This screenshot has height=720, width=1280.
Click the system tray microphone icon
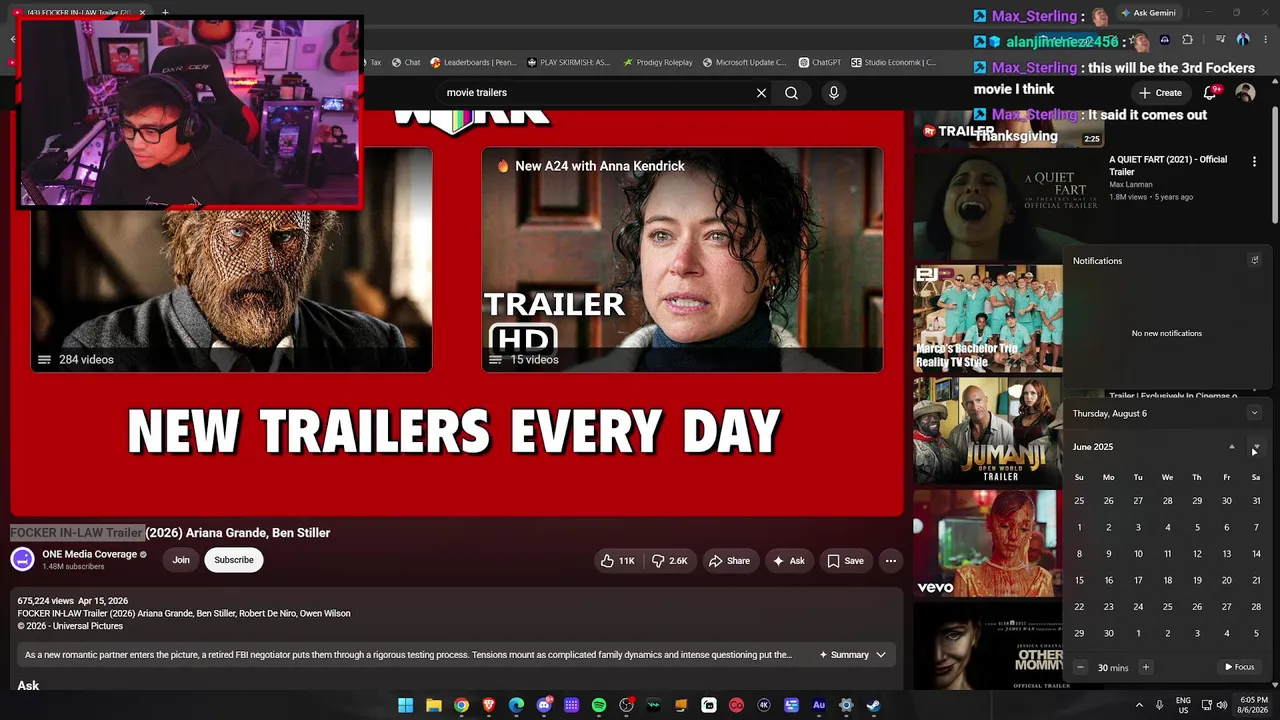pos(1159,705)
